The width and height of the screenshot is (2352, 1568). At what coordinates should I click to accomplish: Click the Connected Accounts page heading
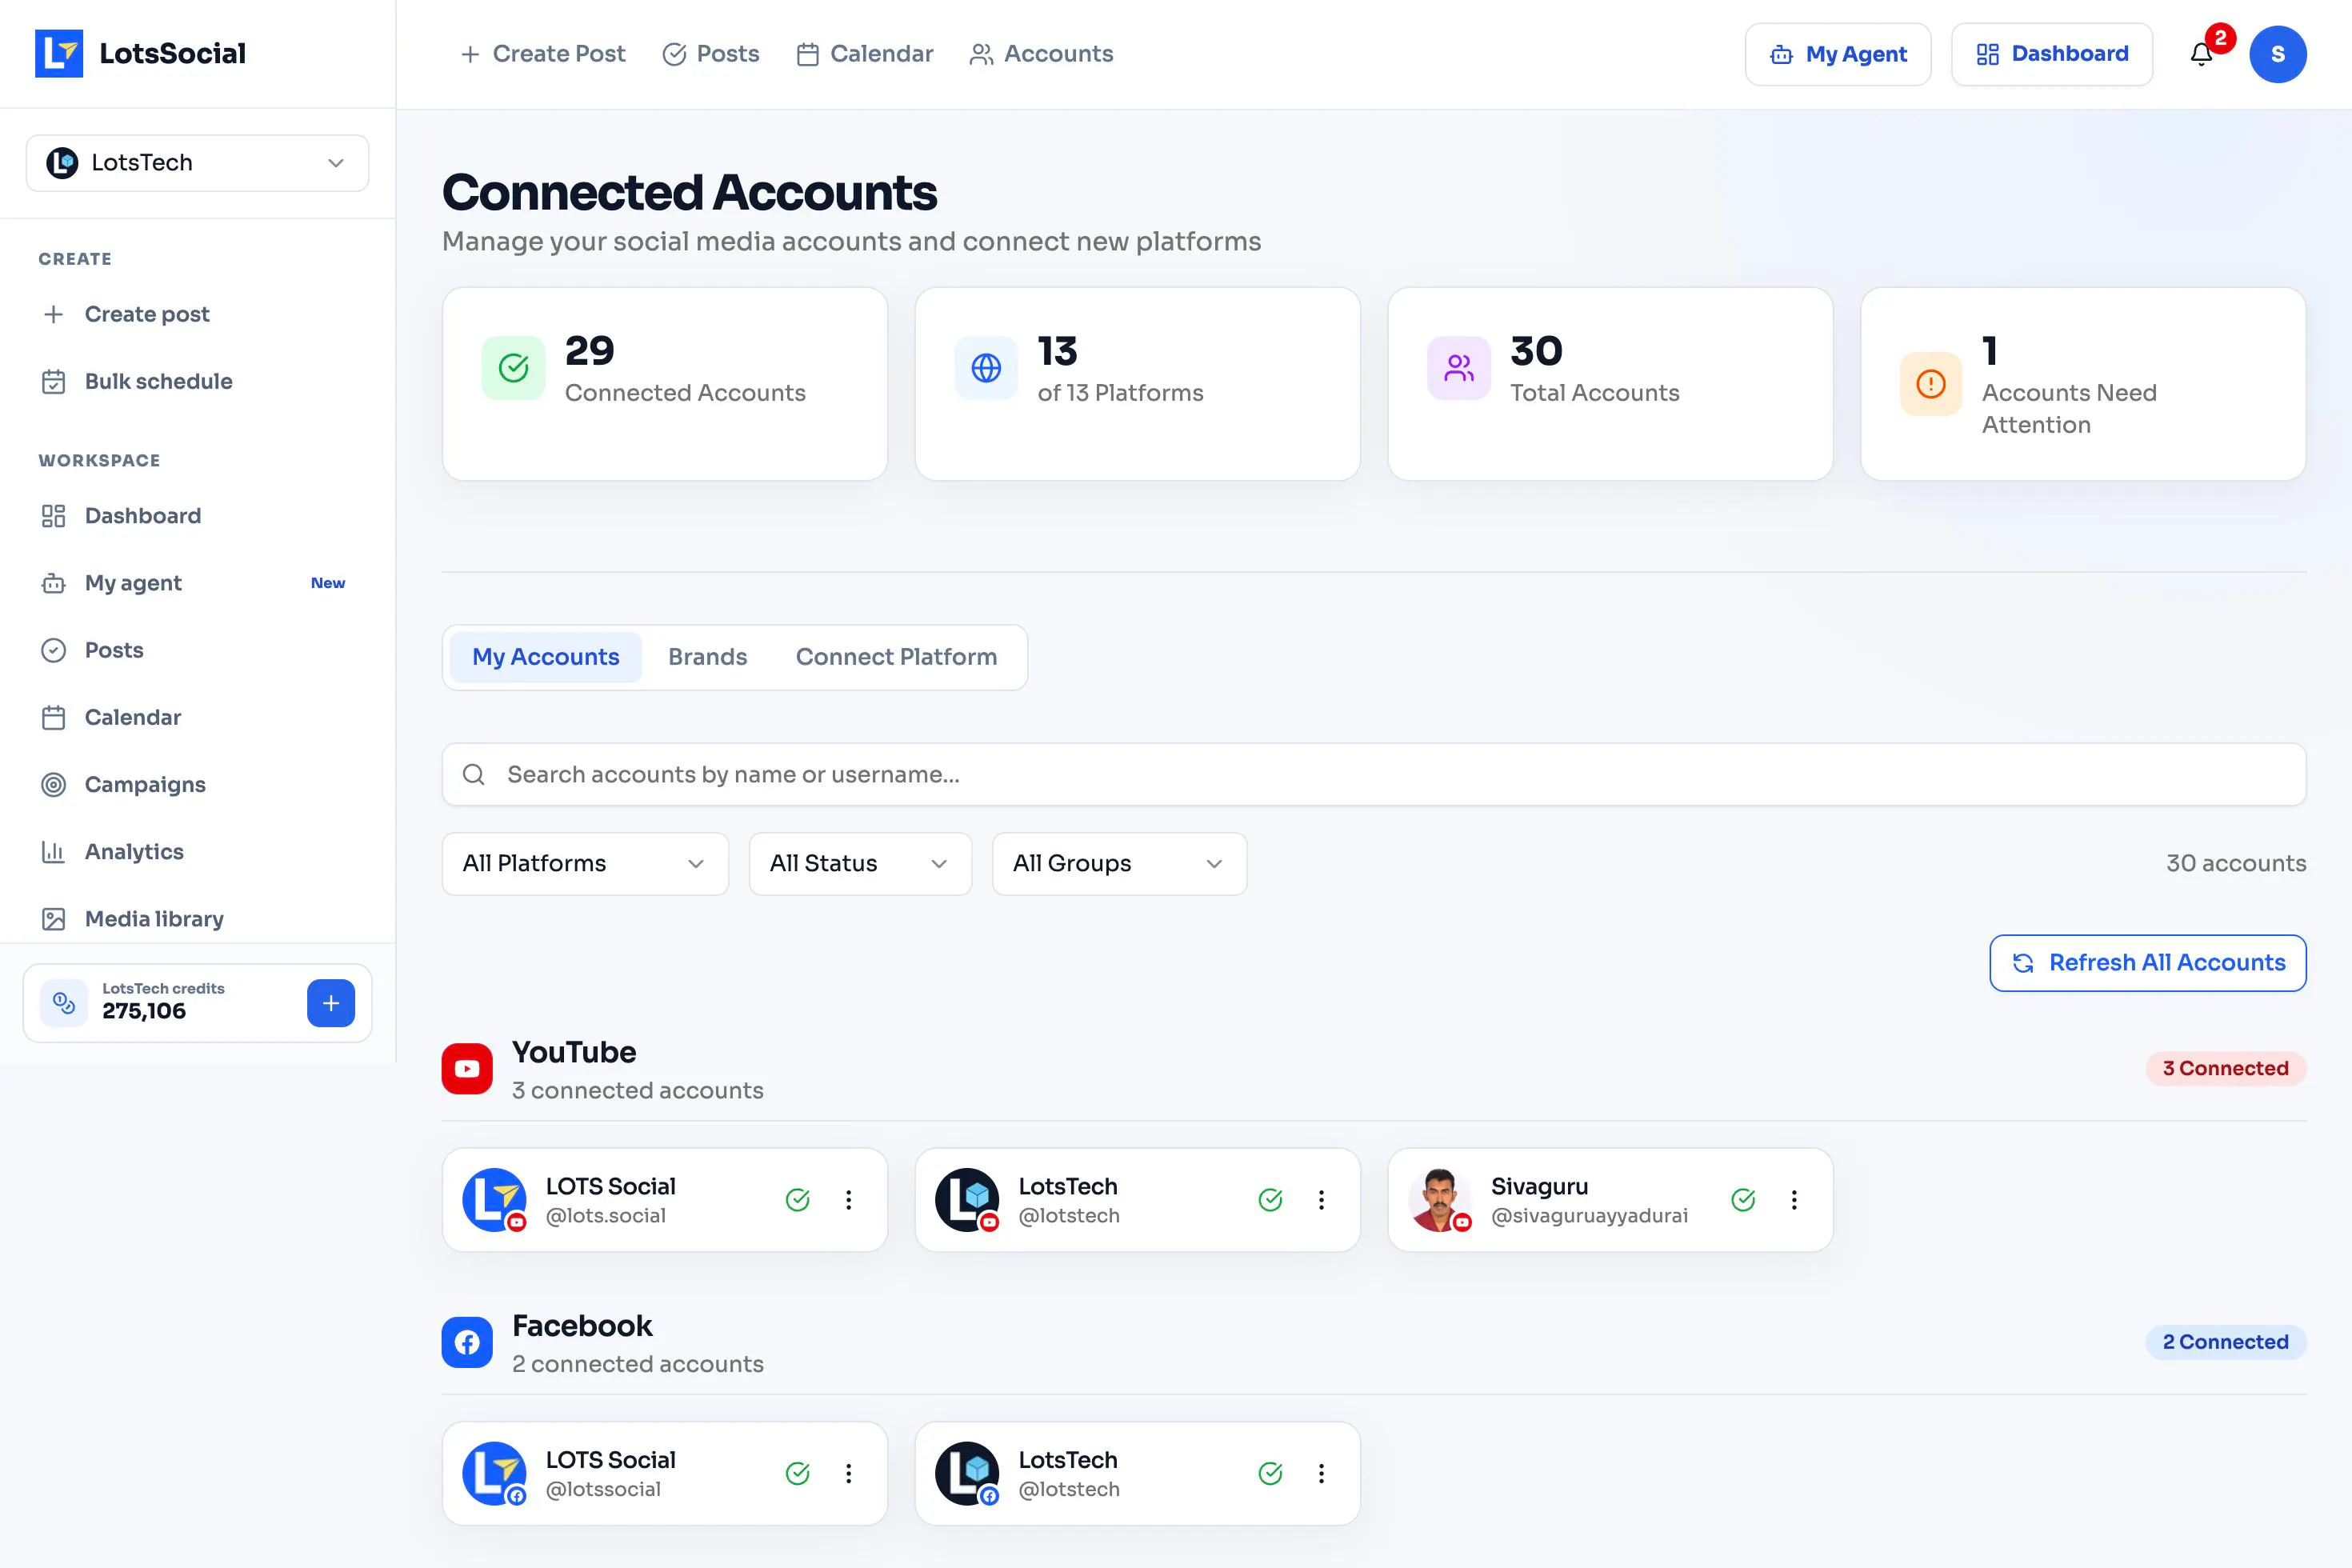point(690,192)
